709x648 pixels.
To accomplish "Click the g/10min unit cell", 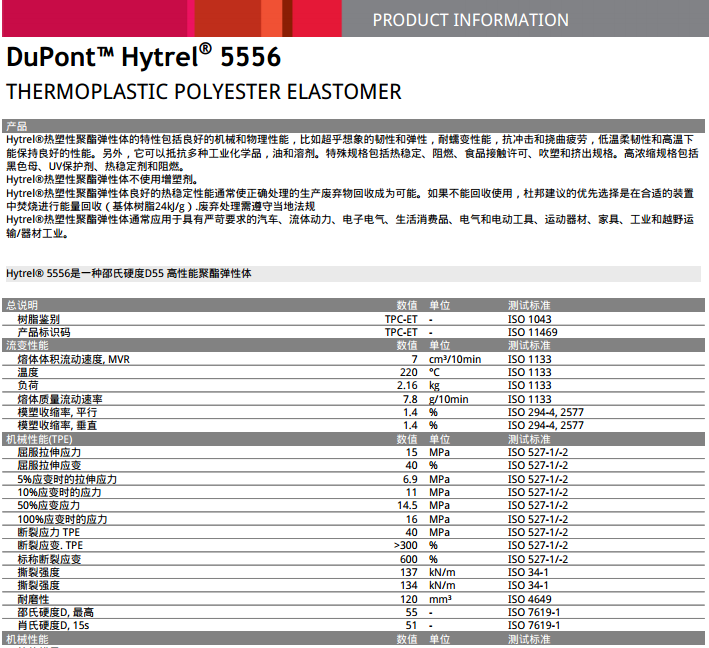I will [449, 399].
